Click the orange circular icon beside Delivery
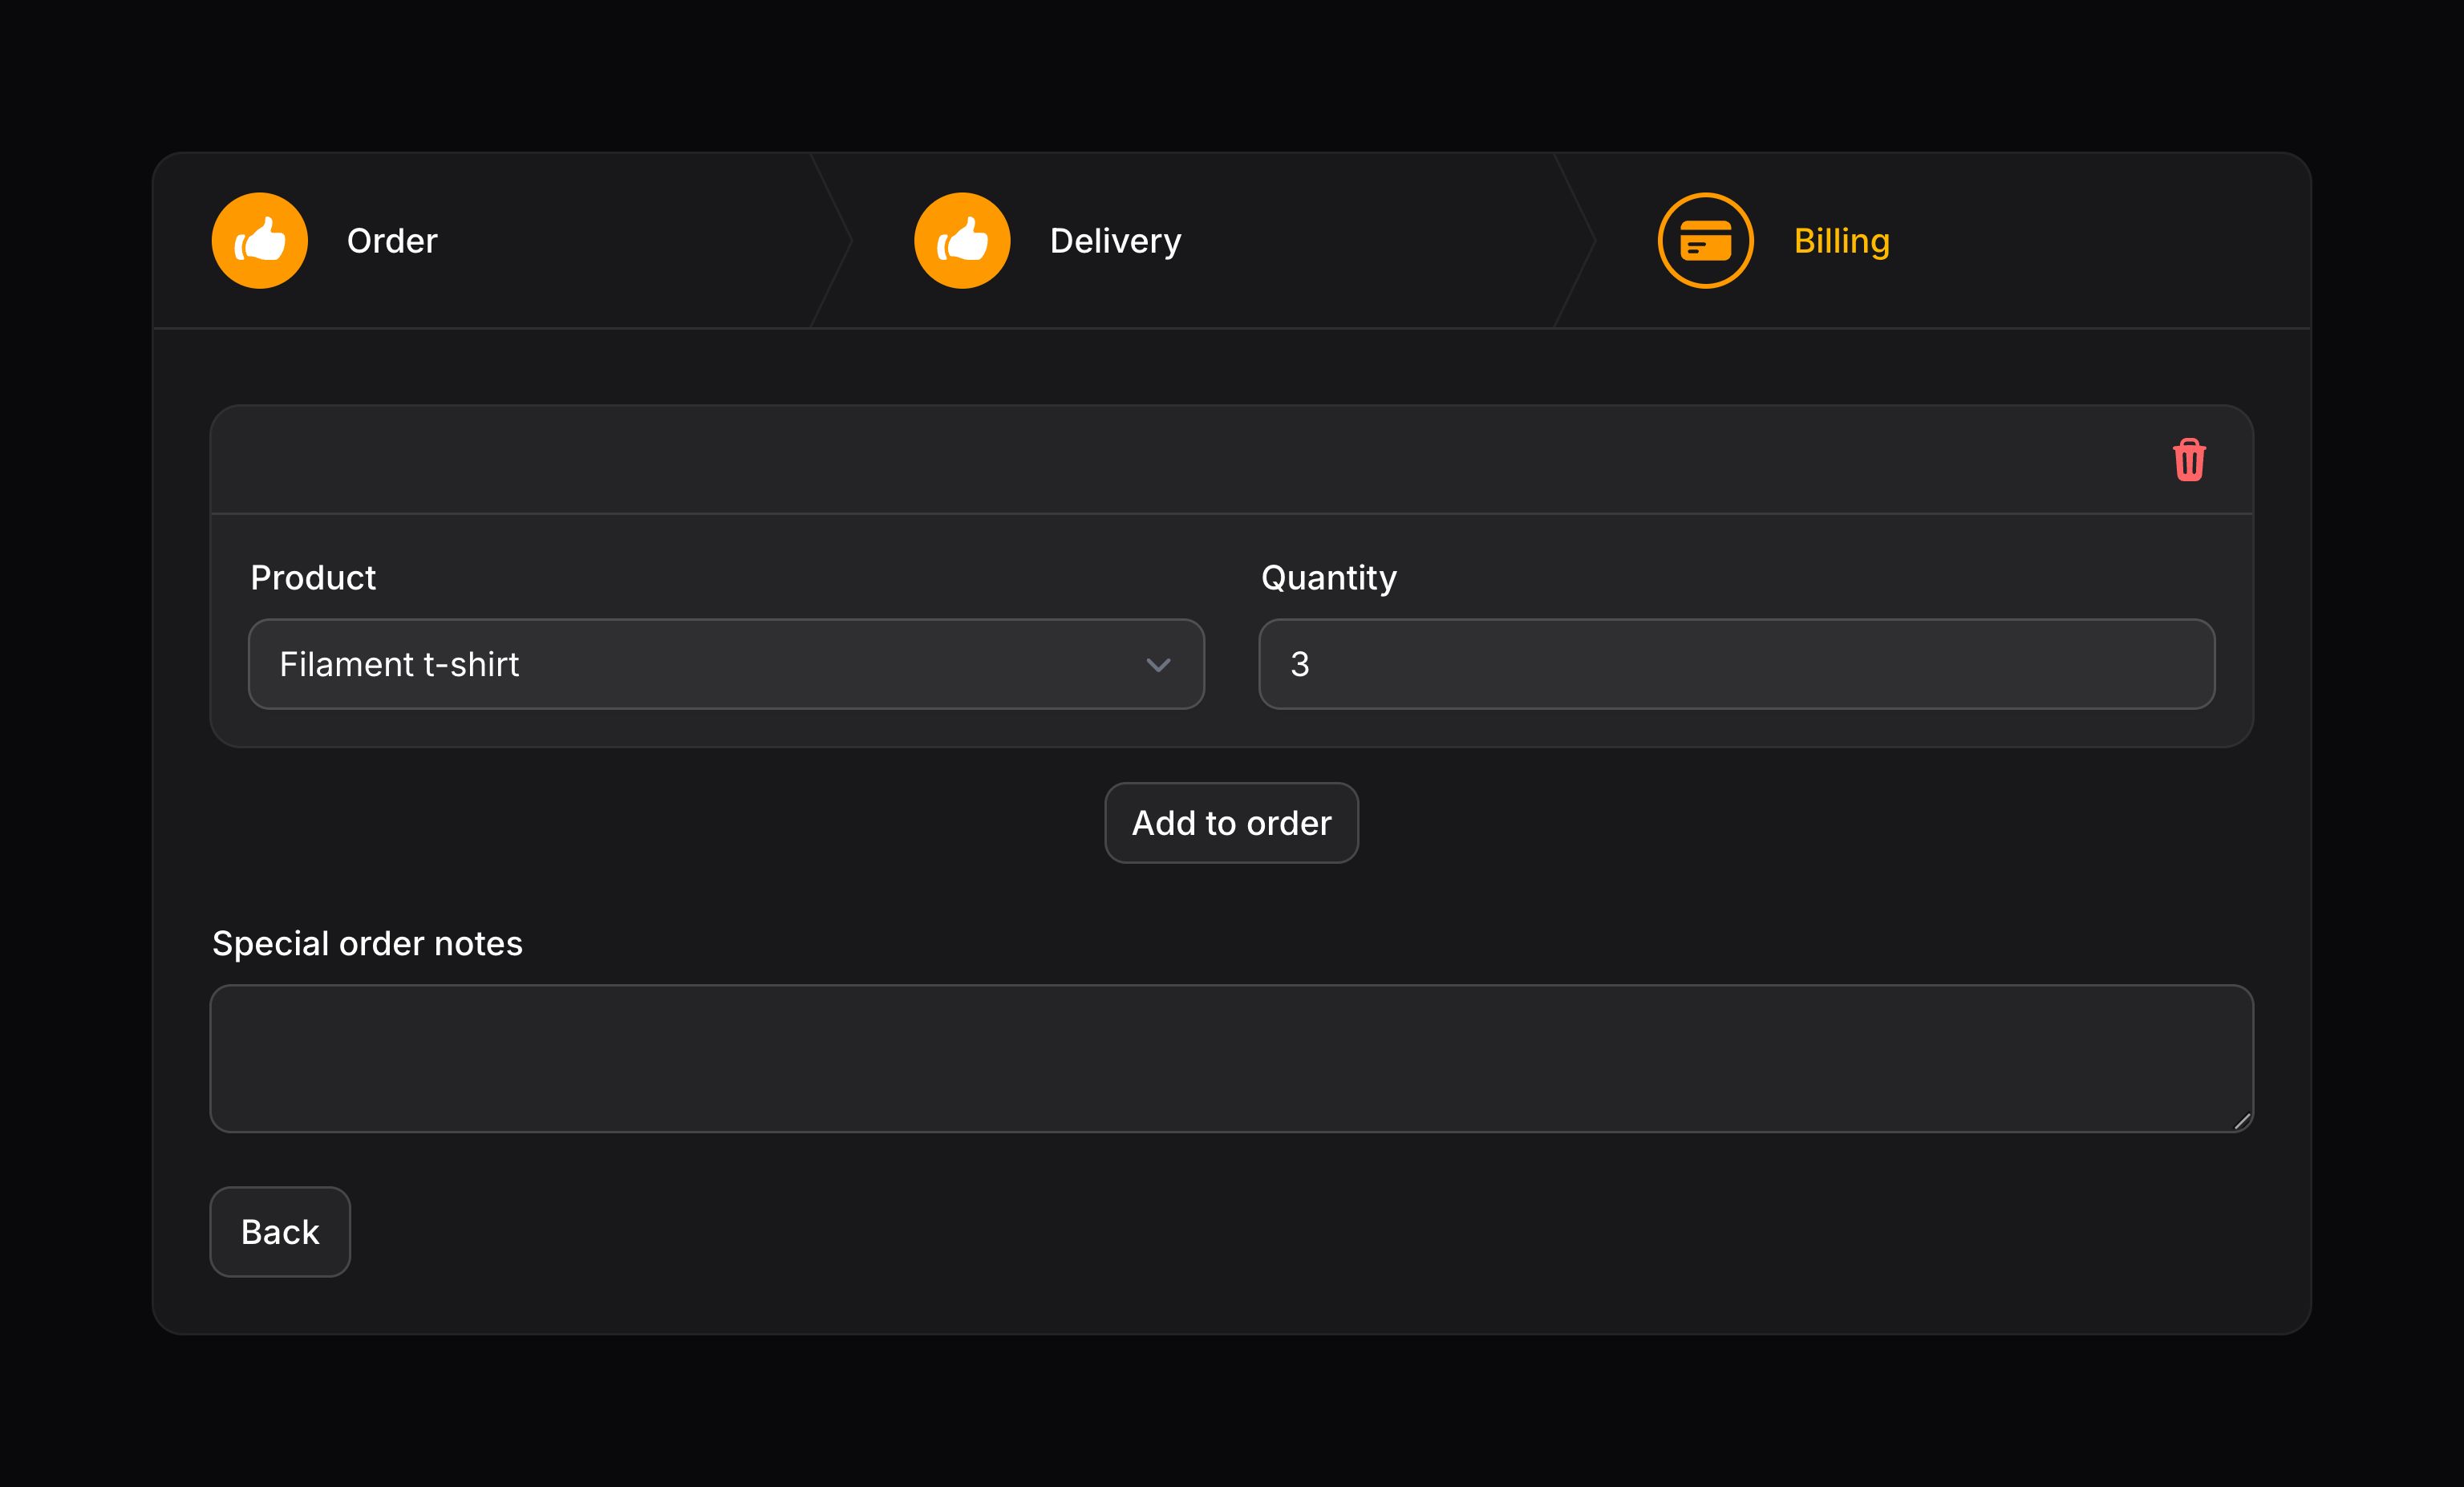Image resolution: width=2464 pixels, height=1487 pixels. coord(962,240)
